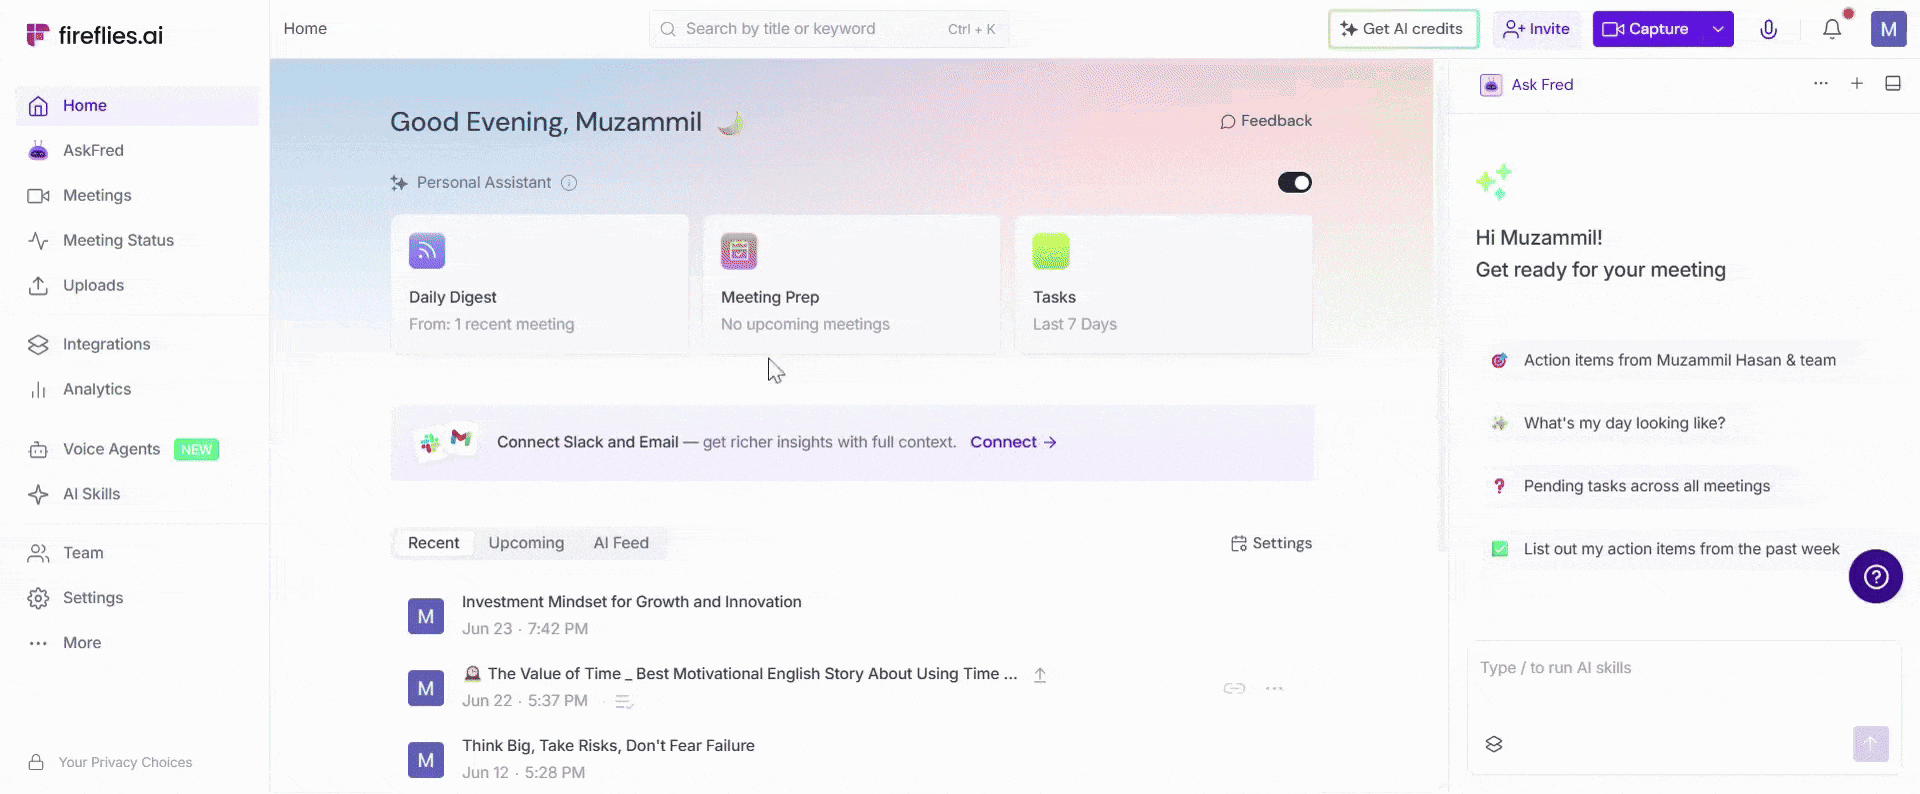Image resolution: width=1920 pixels, height=794 pixels.
Task: Click the main page vertical scrollbar
Action: click(x=1442, y=305)
